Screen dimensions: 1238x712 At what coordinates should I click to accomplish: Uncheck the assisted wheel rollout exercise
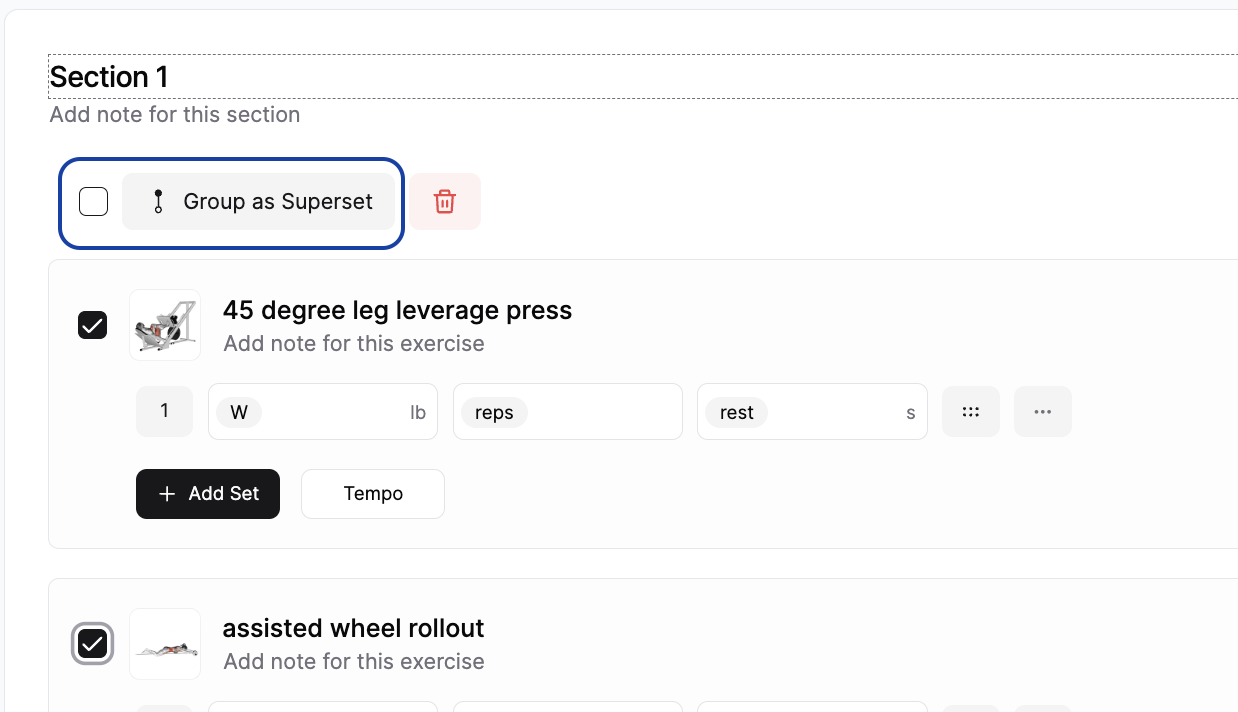click(92, 644)
